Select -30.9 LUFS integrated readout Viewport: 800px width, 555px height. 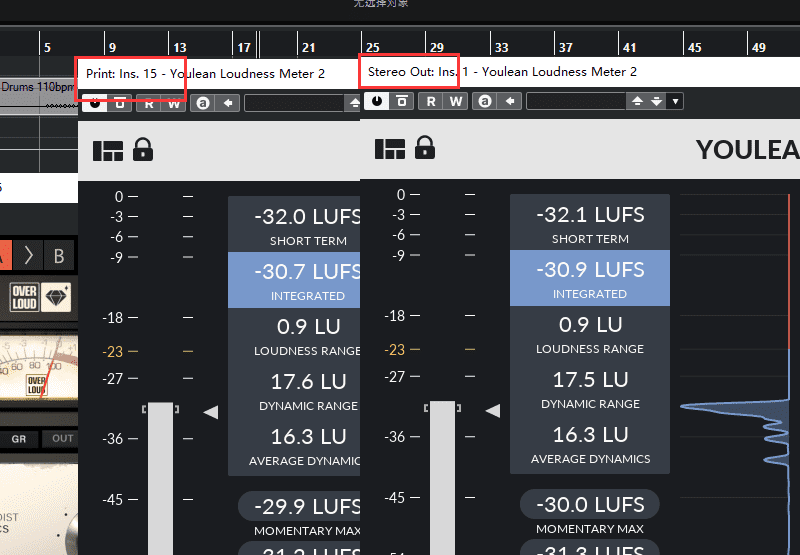coord(590,278)
